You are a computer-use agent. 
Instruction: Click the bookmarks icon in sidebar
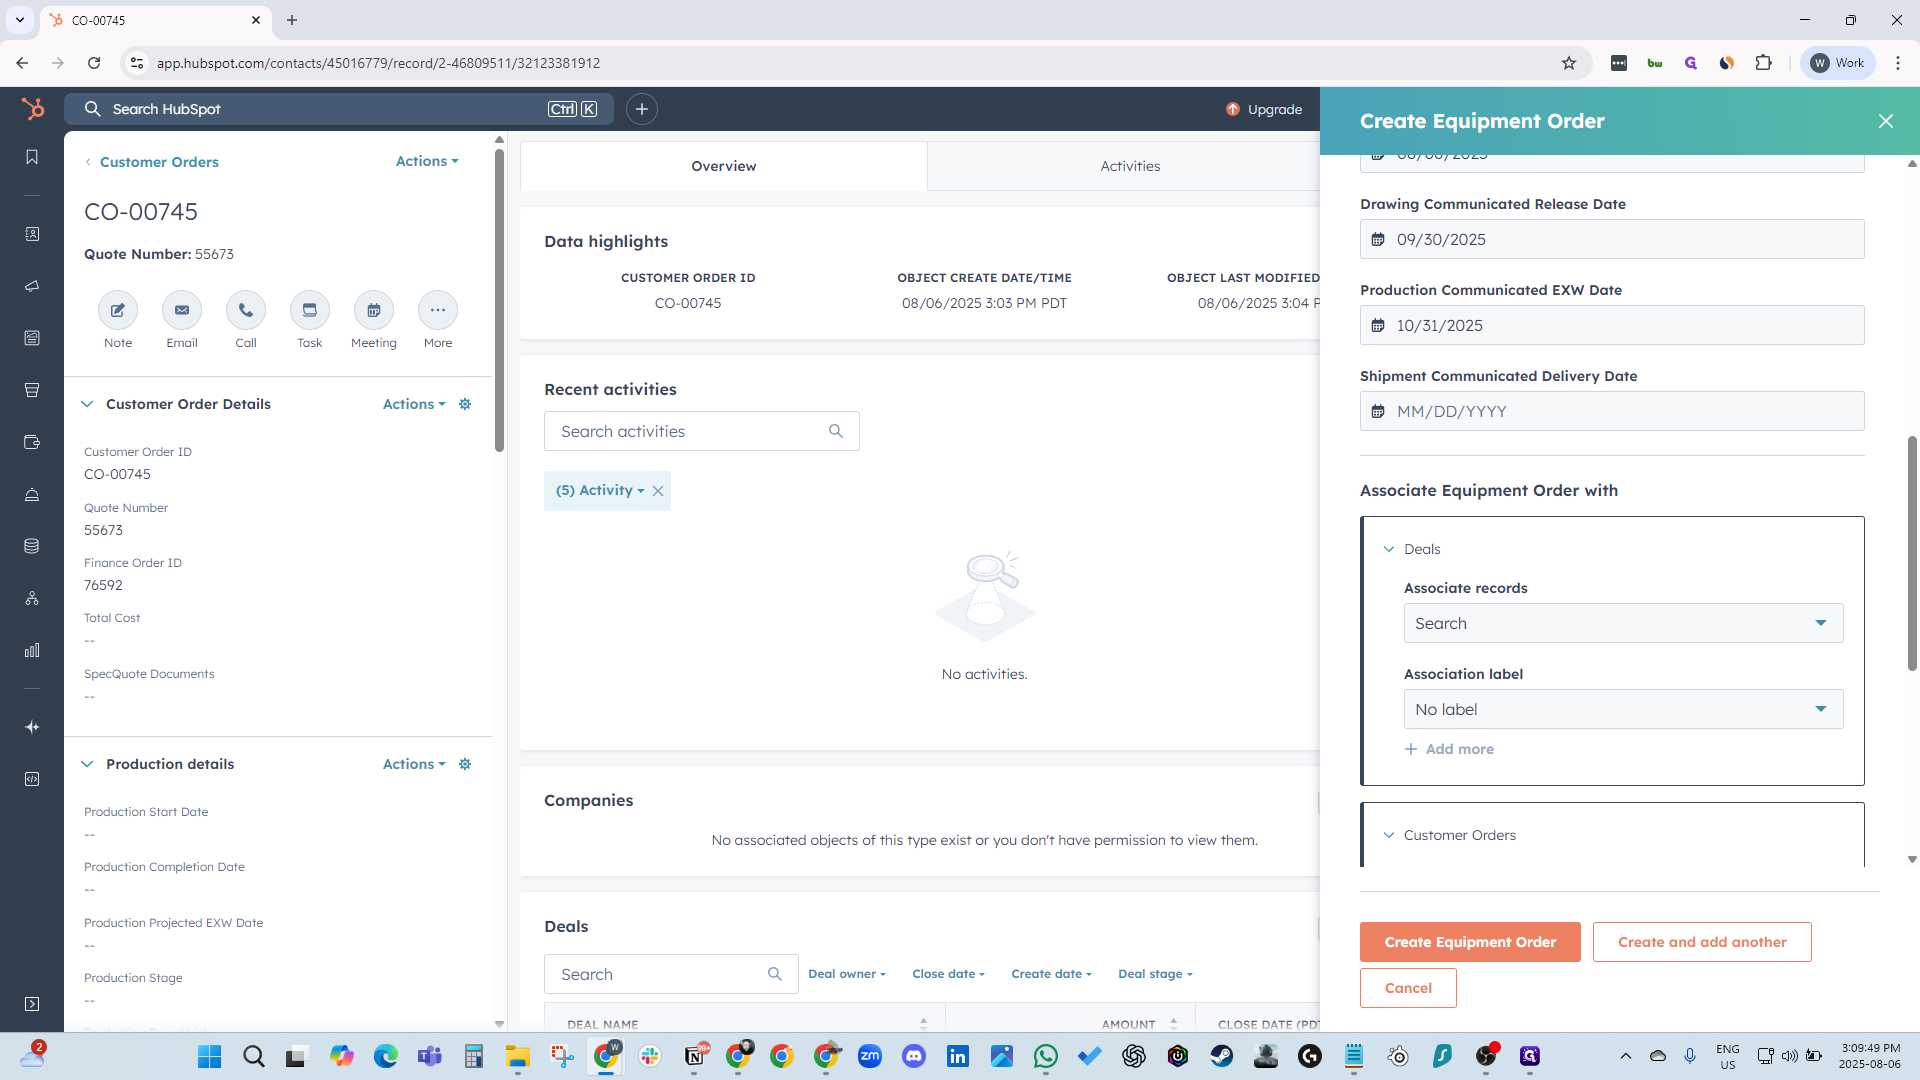tap(32, 157)
